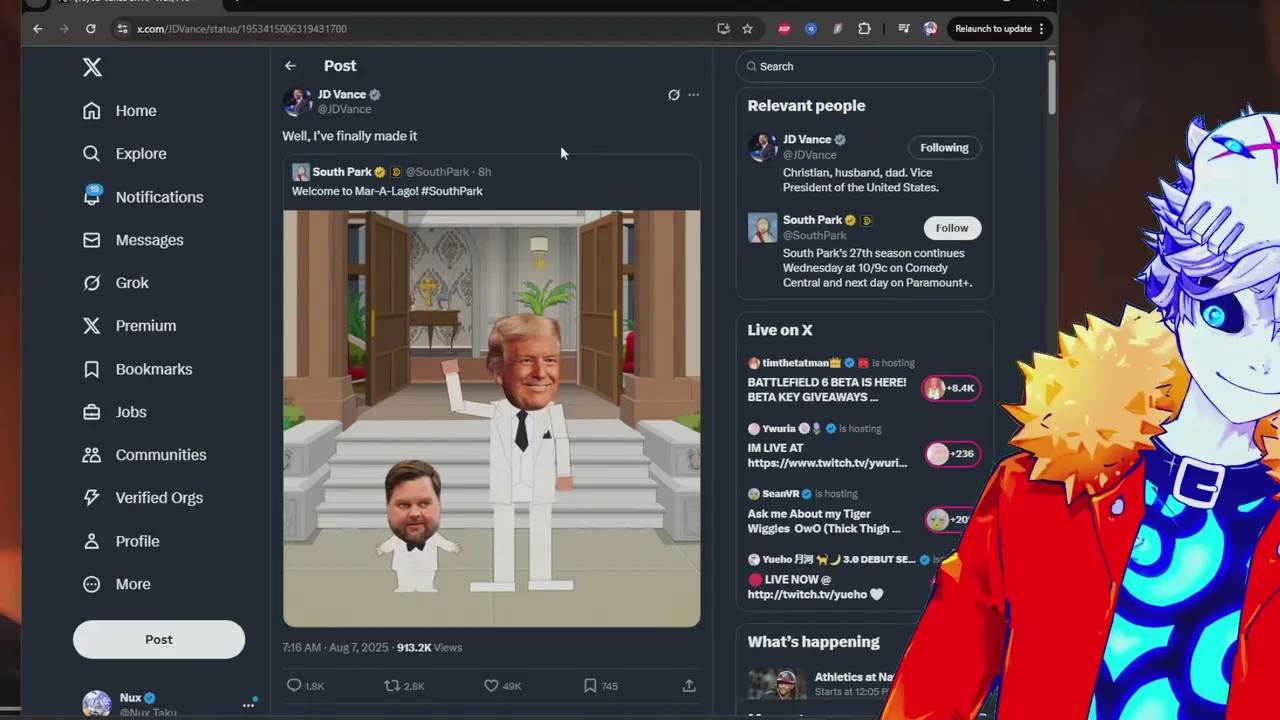Click the Verified Orgs lightning icon

(92, 498)
